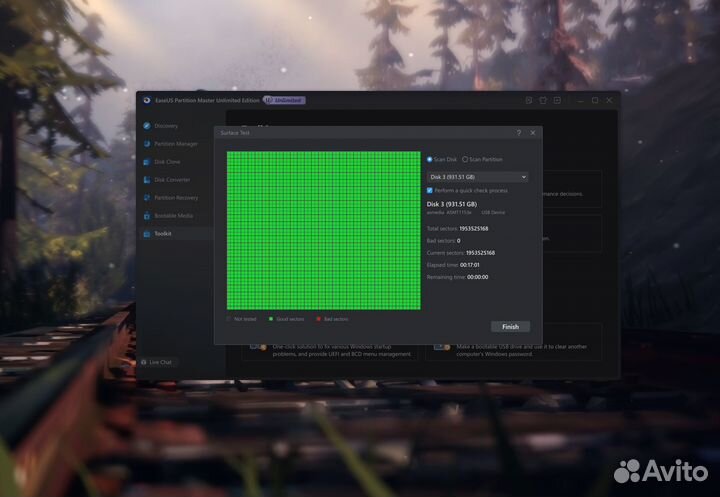The width and height of the screenshot is (720, 497).
Task: Click the Finish button
Action: [510, 326]
